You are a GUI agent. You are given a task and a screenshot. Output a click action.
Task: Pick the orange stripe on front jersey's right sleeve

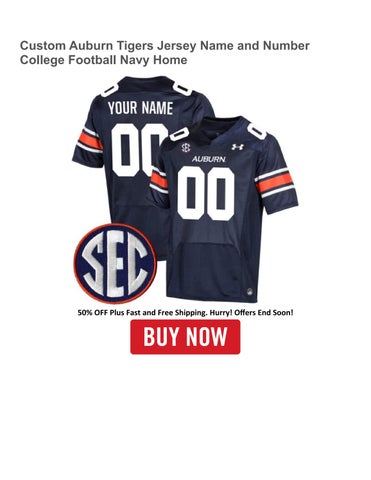pyautogui.click(x=275, y=183)
